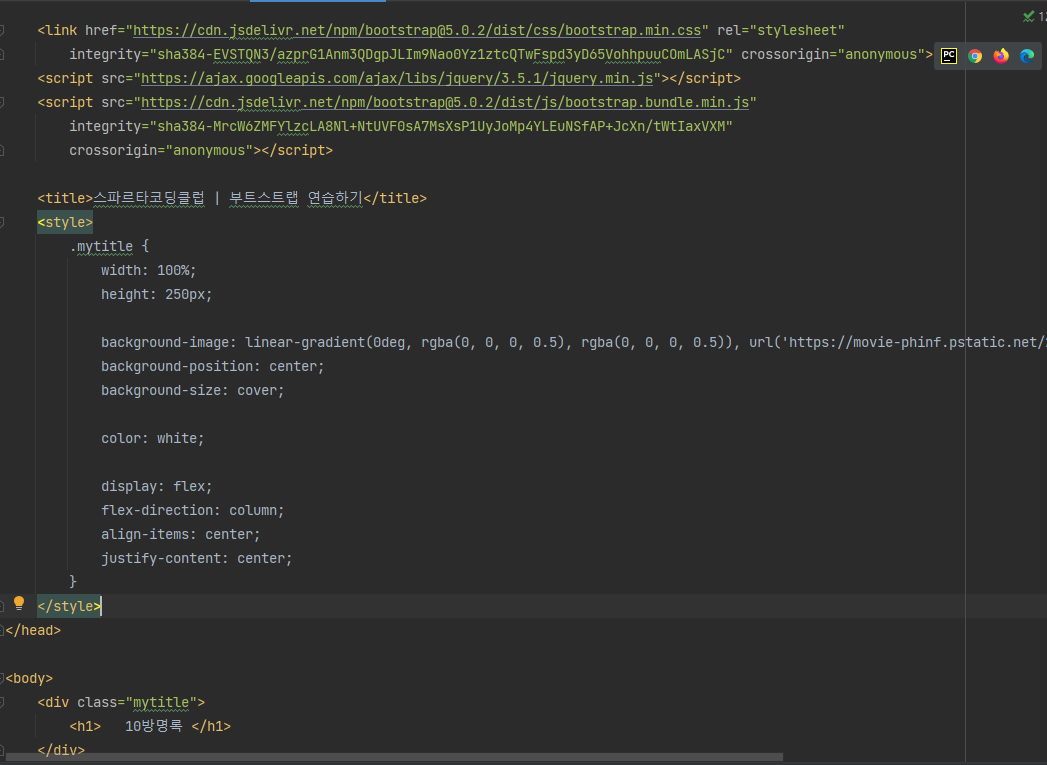Click 'background-position: center;' line
The image size is (1047, 765).
pos(212,366)
